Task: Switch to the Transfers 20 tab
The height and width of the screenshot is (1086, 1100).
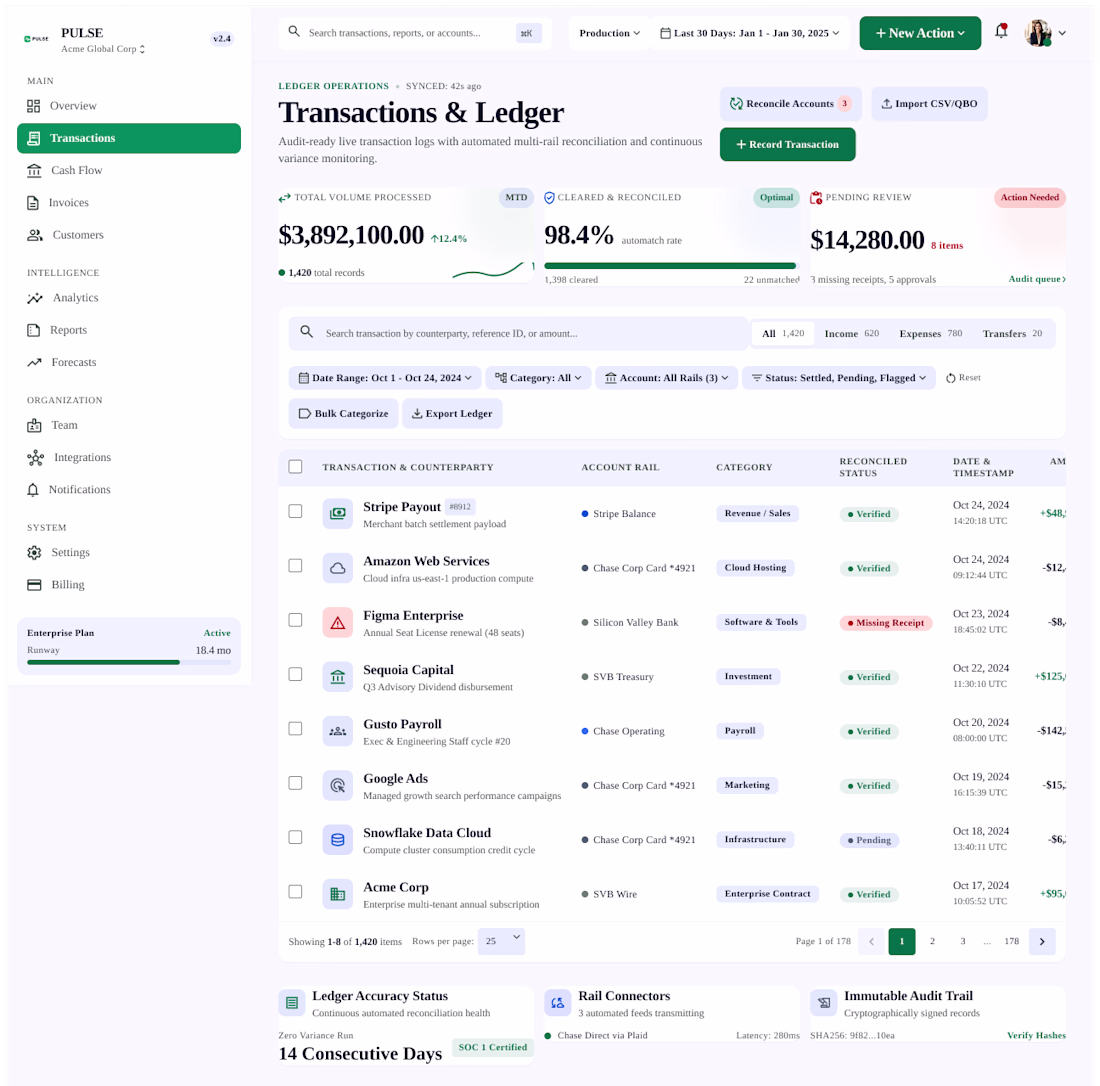Action: [x=1012, y=333]
